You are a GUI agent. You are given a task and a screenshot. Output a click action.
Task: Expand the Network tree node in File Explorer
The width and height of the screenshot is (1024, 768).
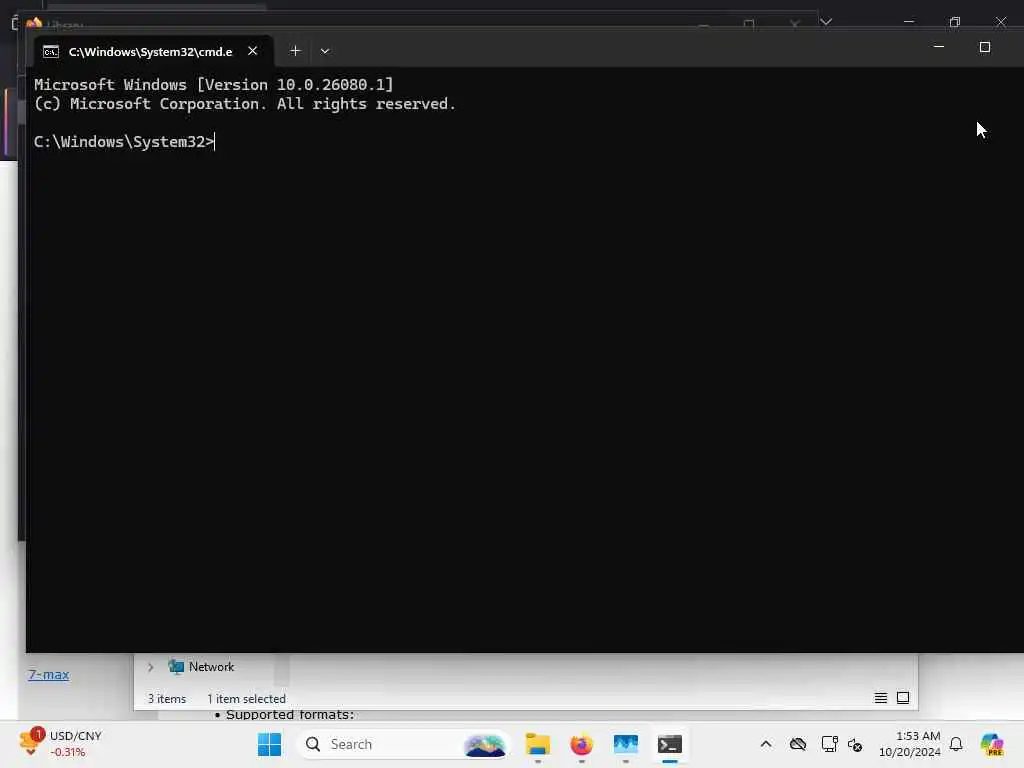151,667
